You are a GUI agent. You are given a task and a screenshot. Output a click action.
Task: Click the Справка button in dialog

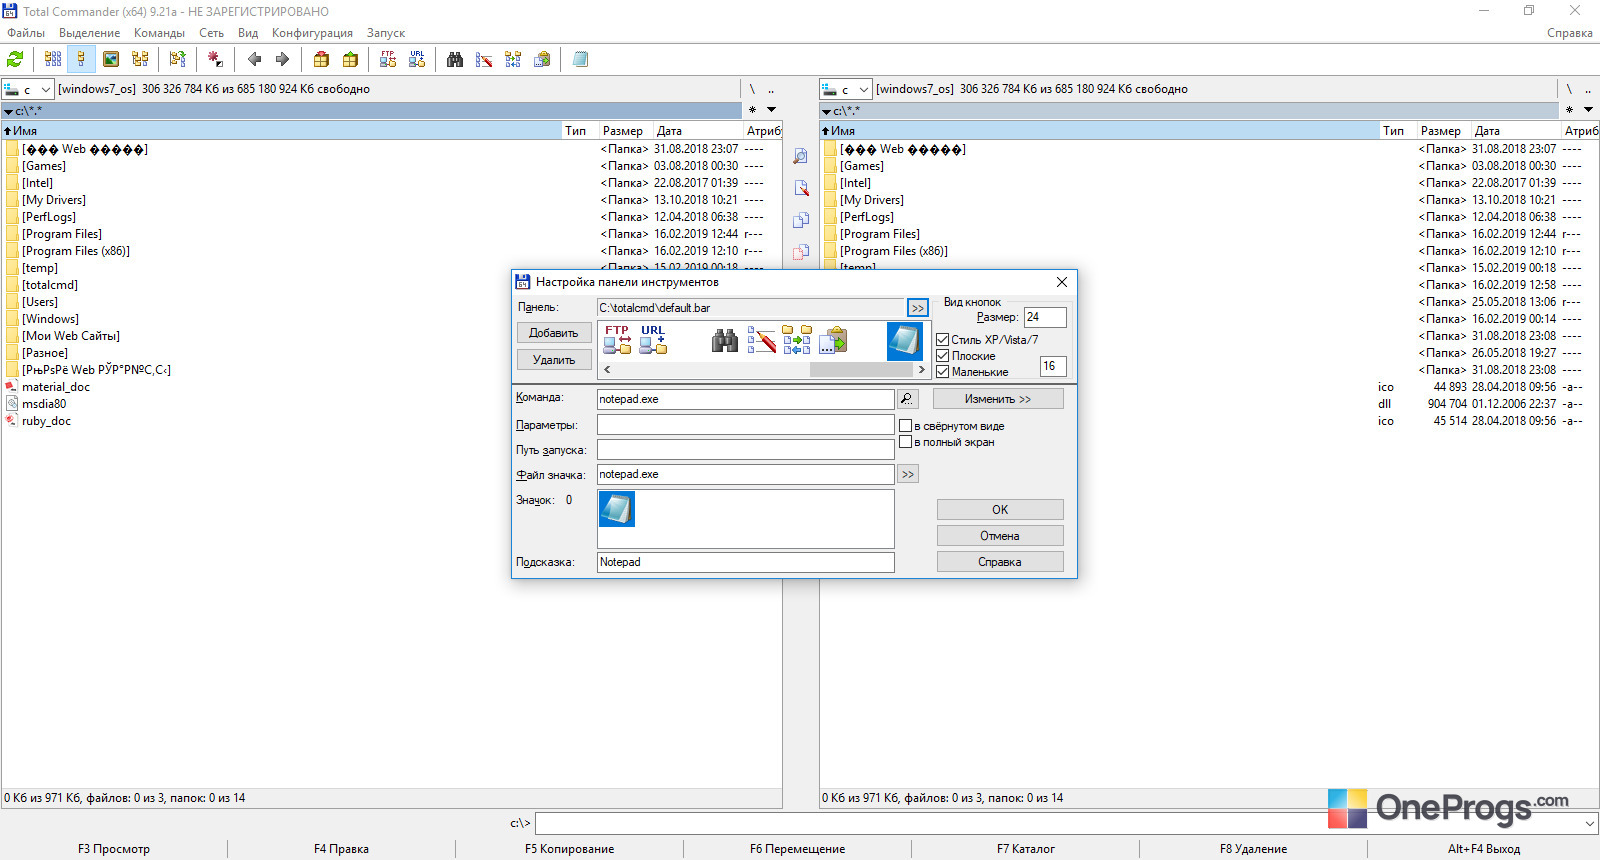(1000, 562)
